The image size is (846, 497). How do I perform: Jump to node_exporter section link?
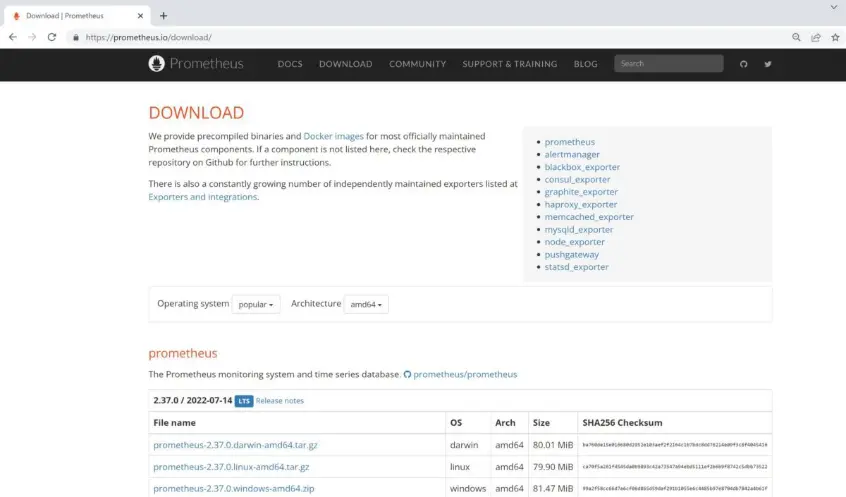575,242
